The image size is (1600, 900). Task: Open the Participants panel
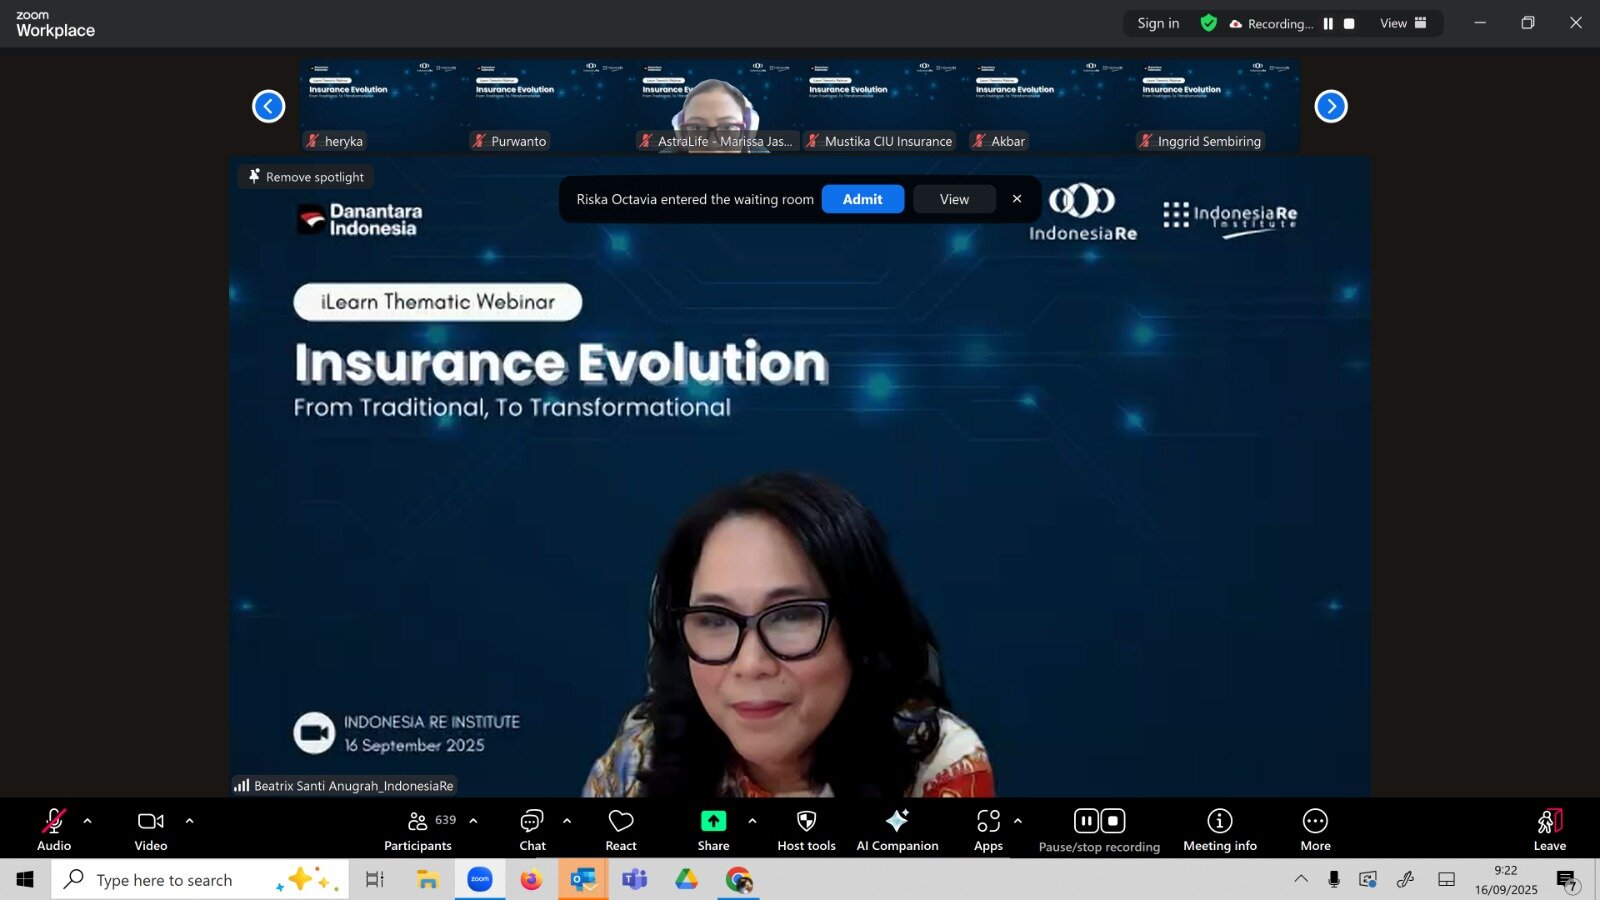click(x=418, y=830)
